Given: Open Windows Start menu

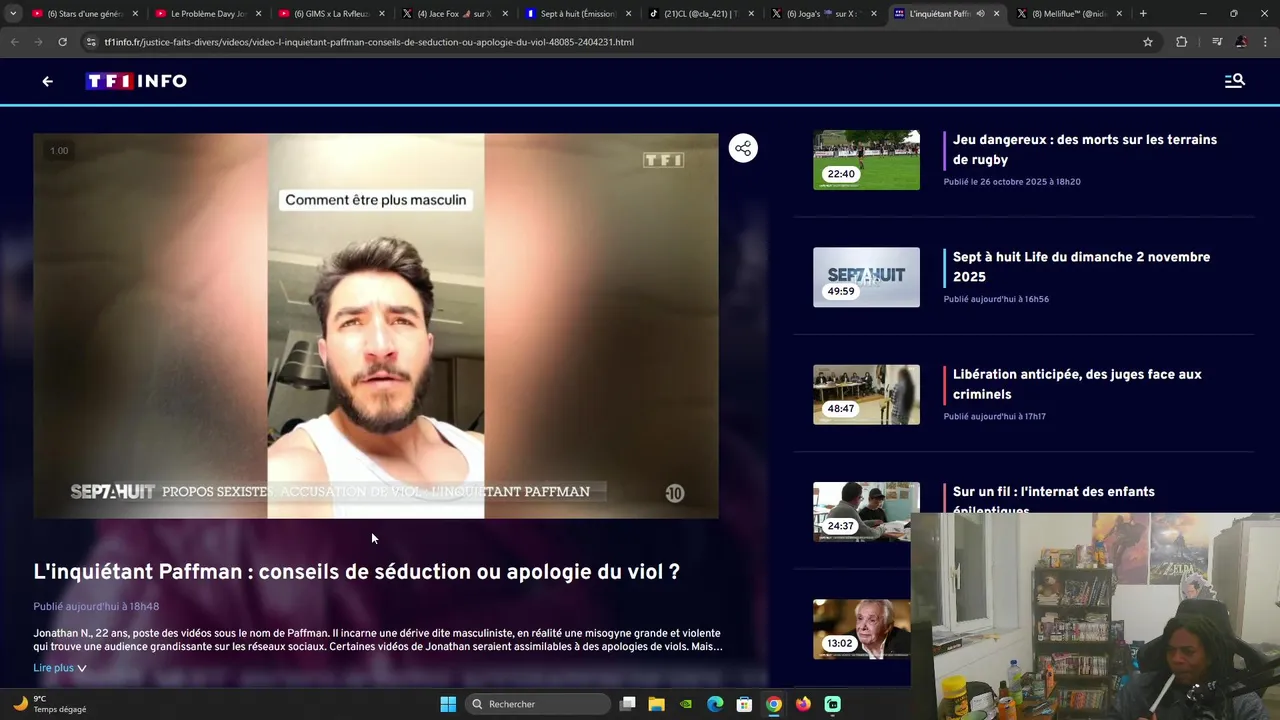Looking at the screenshot, I should point(448,704).
